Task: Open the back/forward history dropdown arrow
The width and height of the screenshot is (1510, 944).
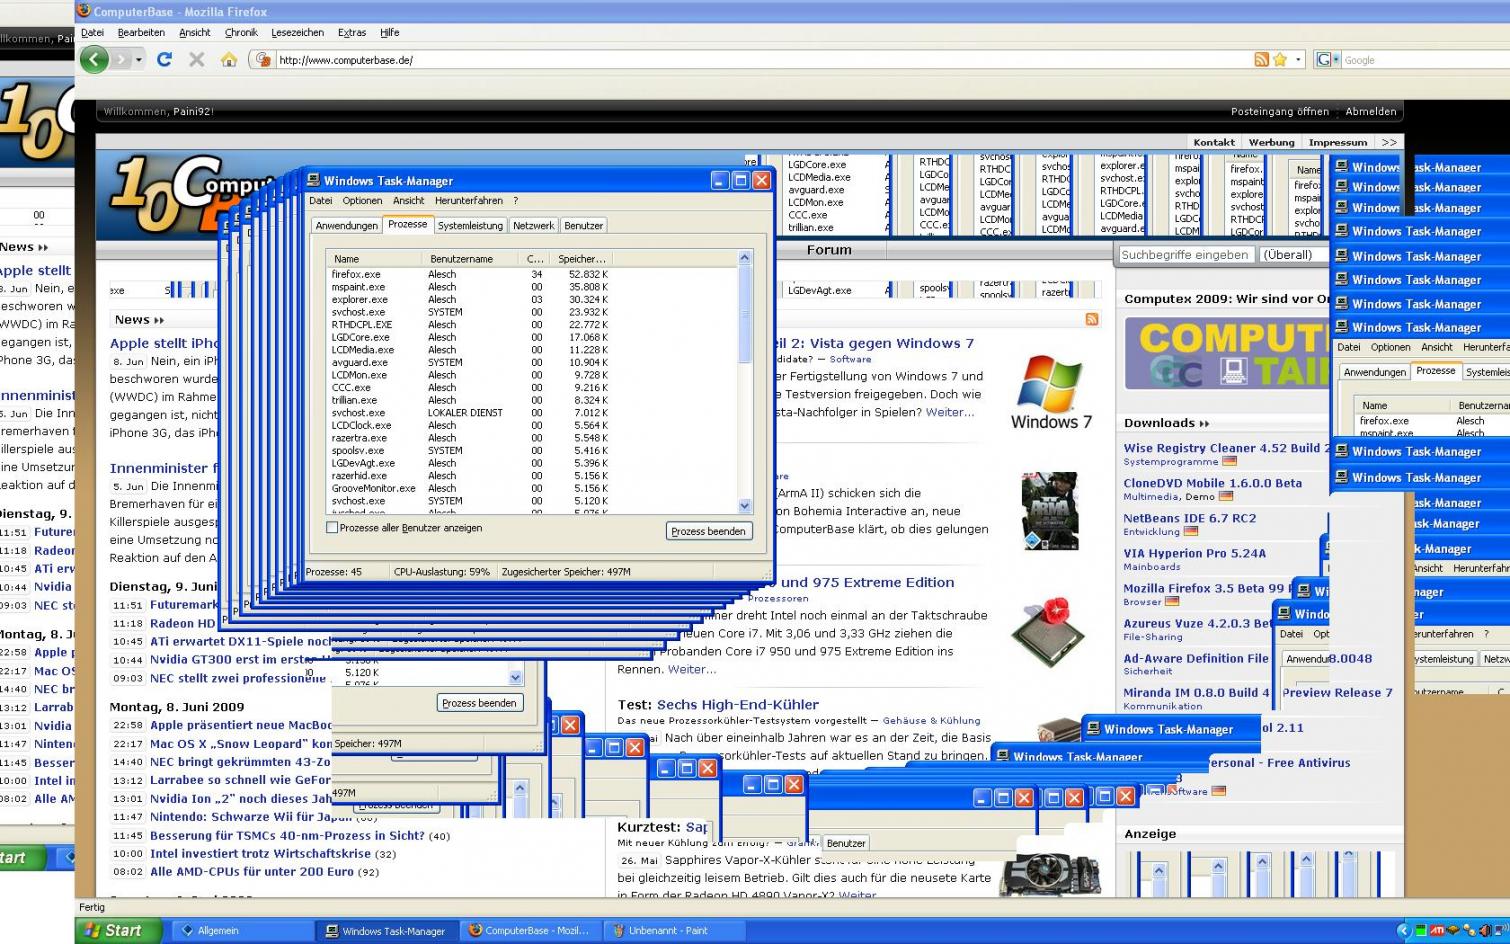Action: 139,60
